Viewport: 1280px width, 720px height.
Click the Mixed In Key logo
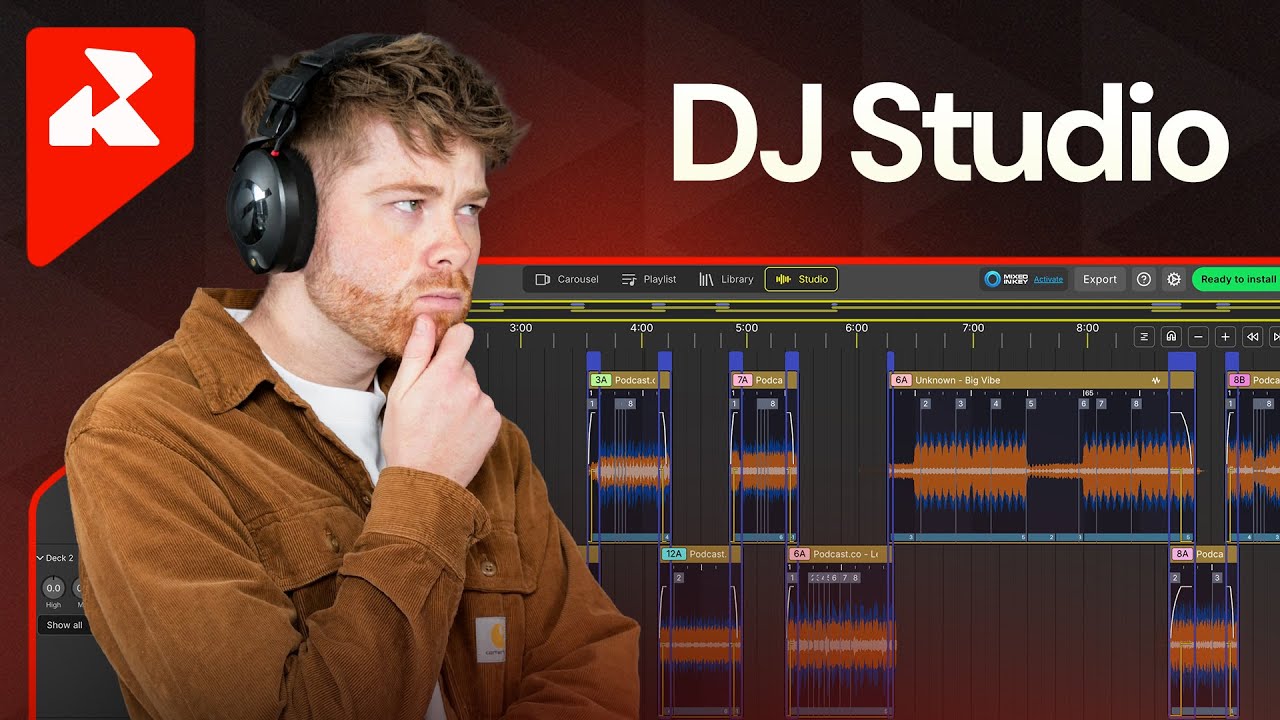tap(1006, 280)
